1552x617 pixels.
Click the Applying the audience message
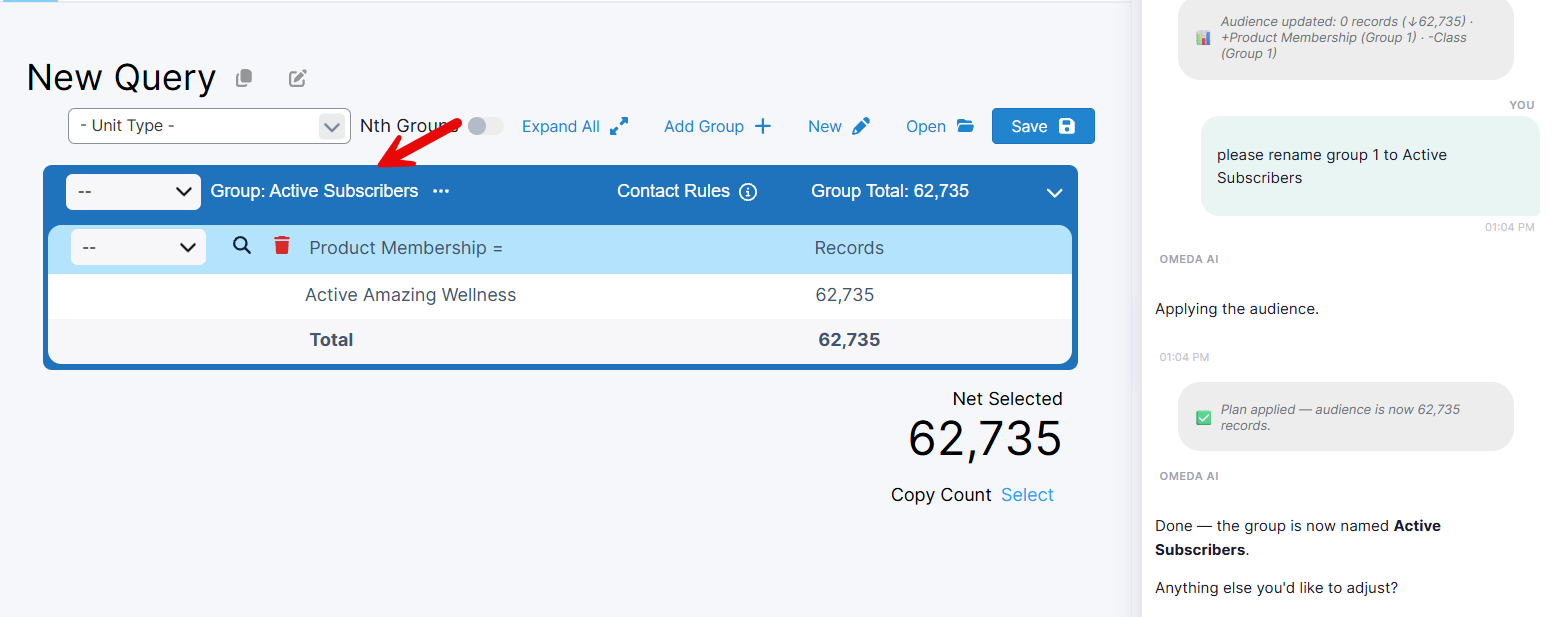[1237, 309]
